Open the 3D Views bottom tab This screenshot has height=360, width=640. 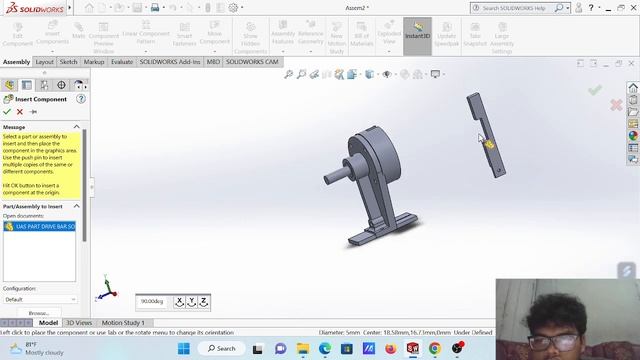(79, 322)
